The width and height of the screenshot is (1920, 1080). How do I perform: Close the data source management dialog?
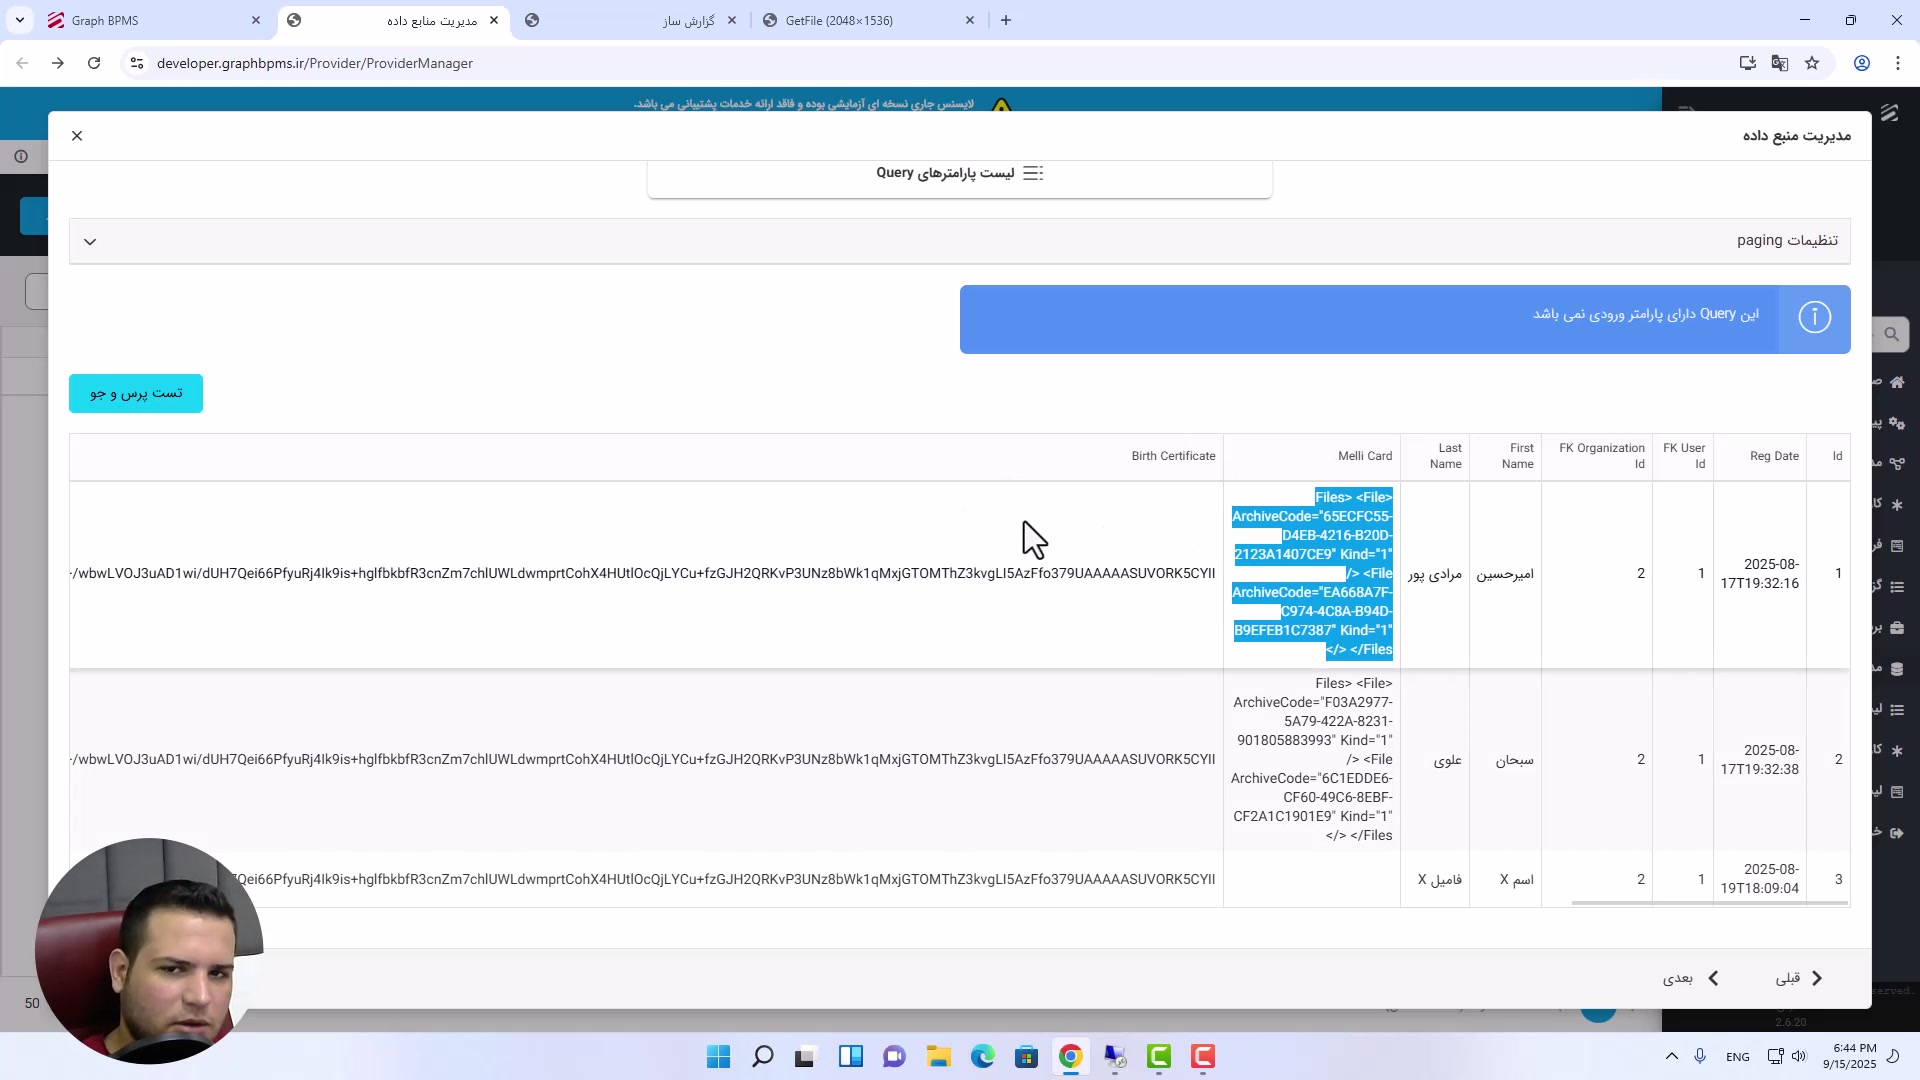(77, 136)
